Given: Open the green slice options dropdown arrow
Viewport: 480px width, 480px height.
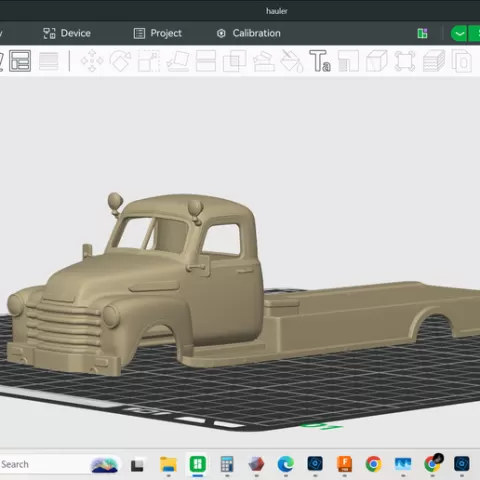Looking at the screenshot, I should (x=459, y=33).
